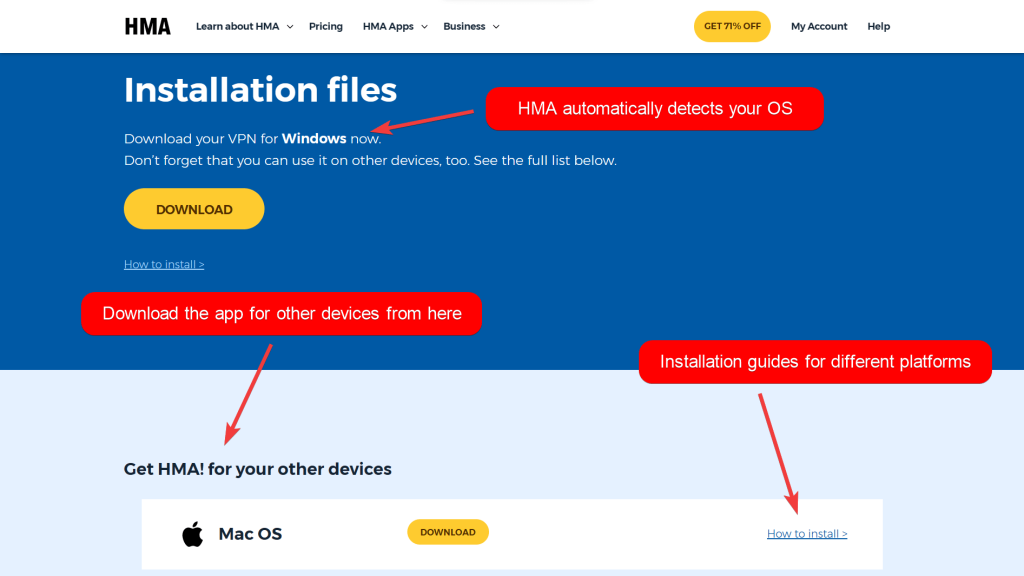Viewport: 1024px width, 576px height.
Task: Click the Mac OS label text
Action: [x=250, y=534]
